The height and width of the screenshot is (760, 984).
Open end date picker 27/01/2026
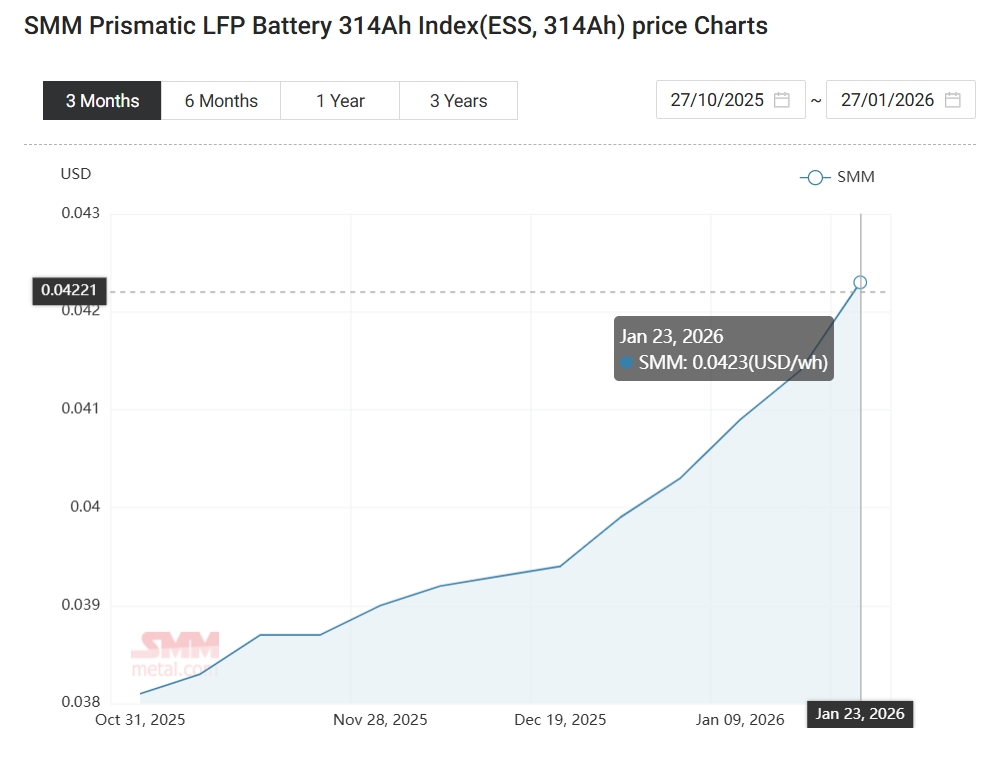pyautogui.click(x=887, y=100)
